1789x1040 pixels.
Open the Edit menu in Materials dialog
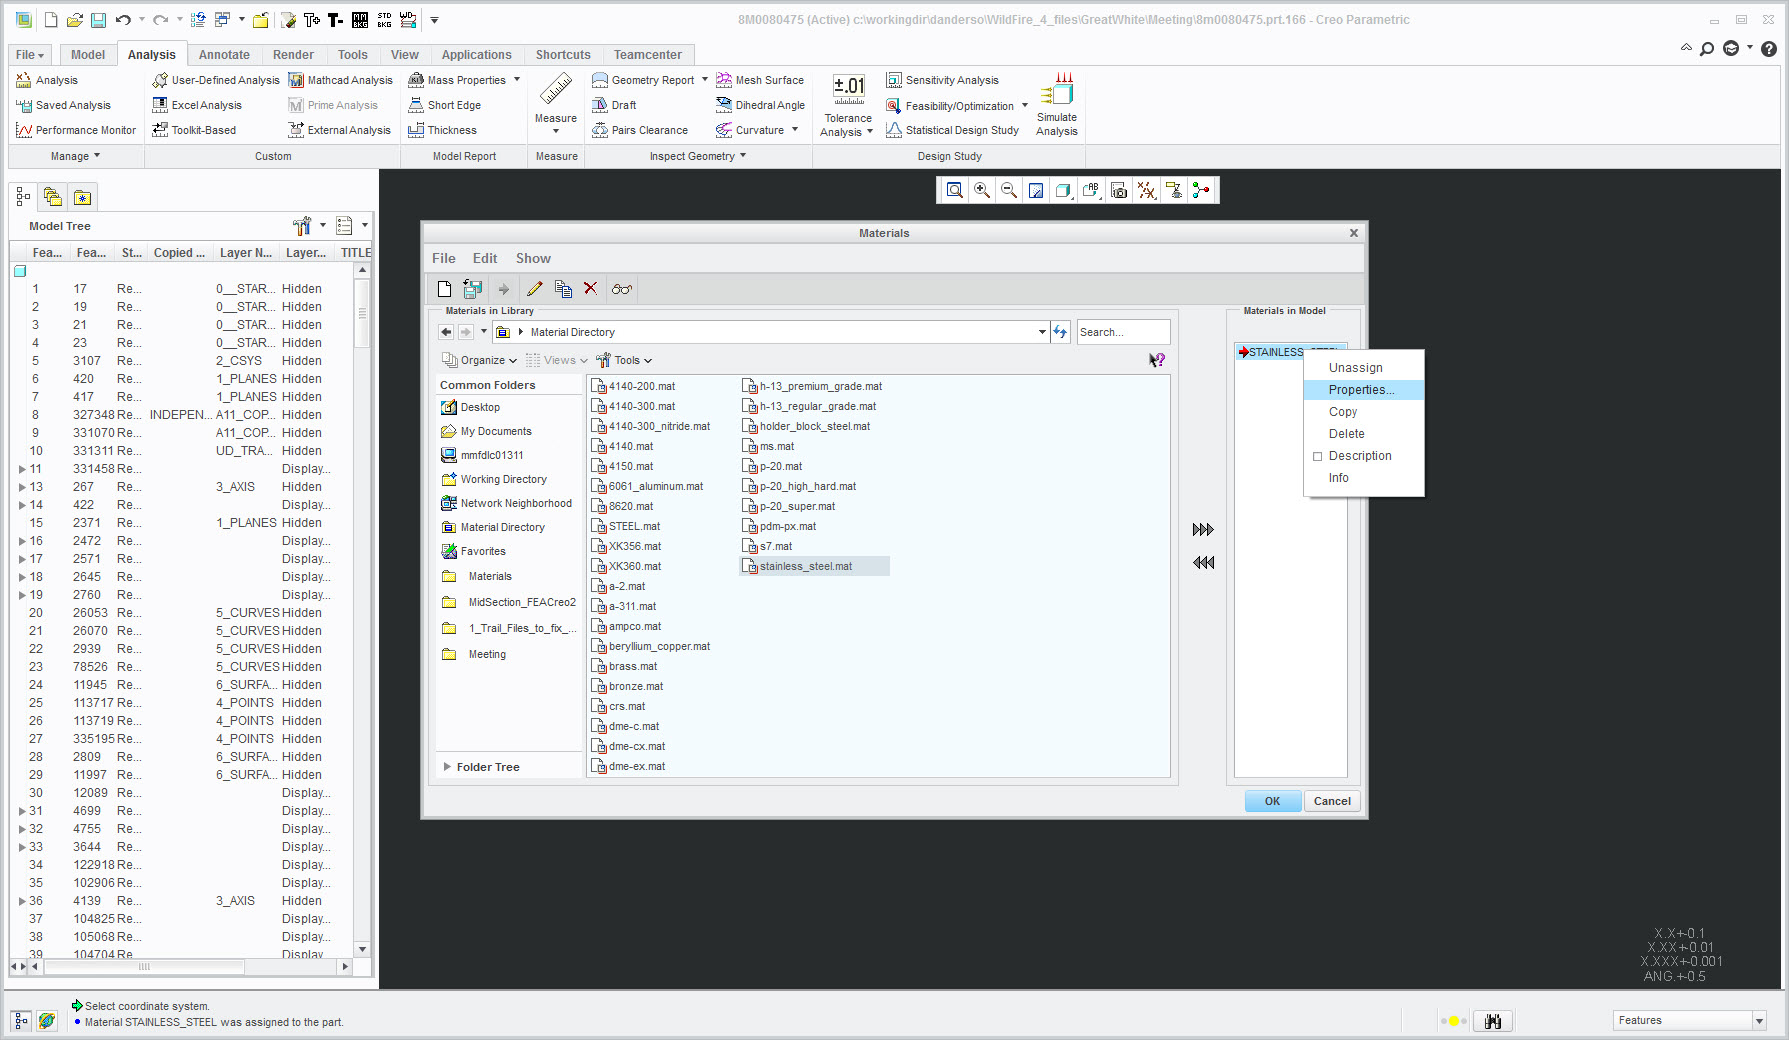tap(485, 258)
